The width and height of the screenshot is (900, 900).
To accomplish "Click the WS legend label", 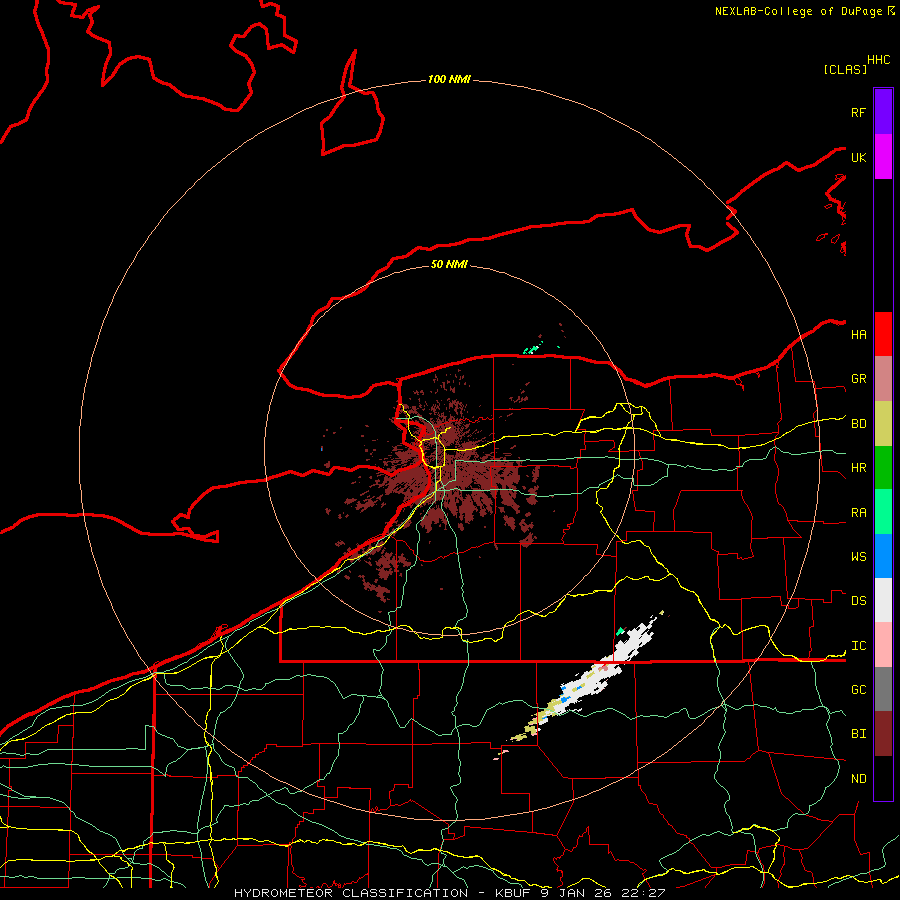I will (858, 556).
